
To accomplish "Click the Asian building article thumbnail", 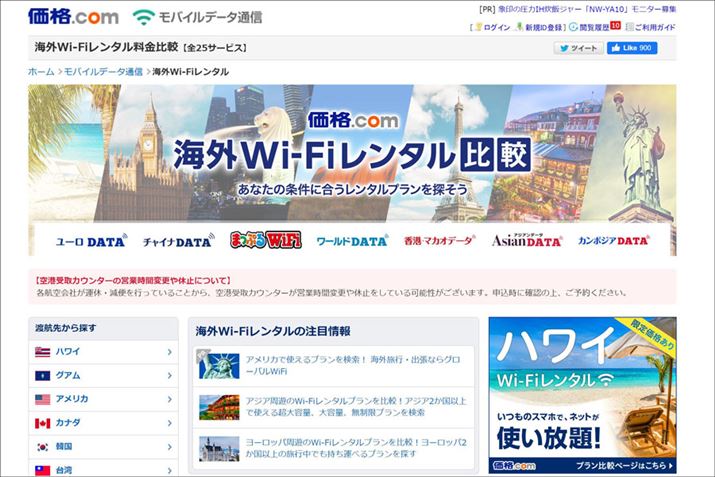I will [x=219, y=407].
